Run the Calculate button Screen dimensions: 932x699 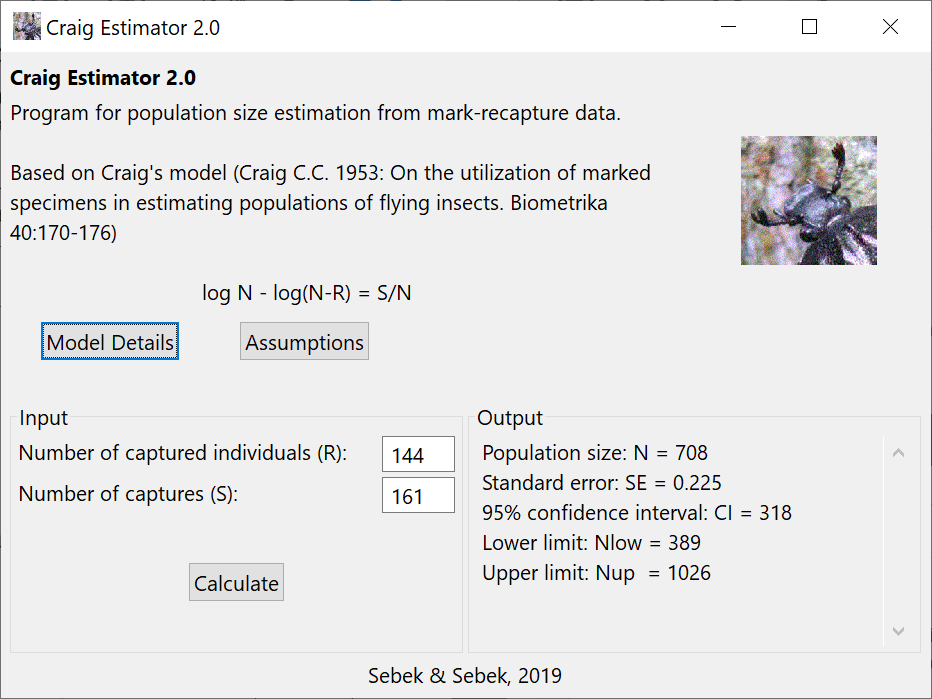(237, 582)
